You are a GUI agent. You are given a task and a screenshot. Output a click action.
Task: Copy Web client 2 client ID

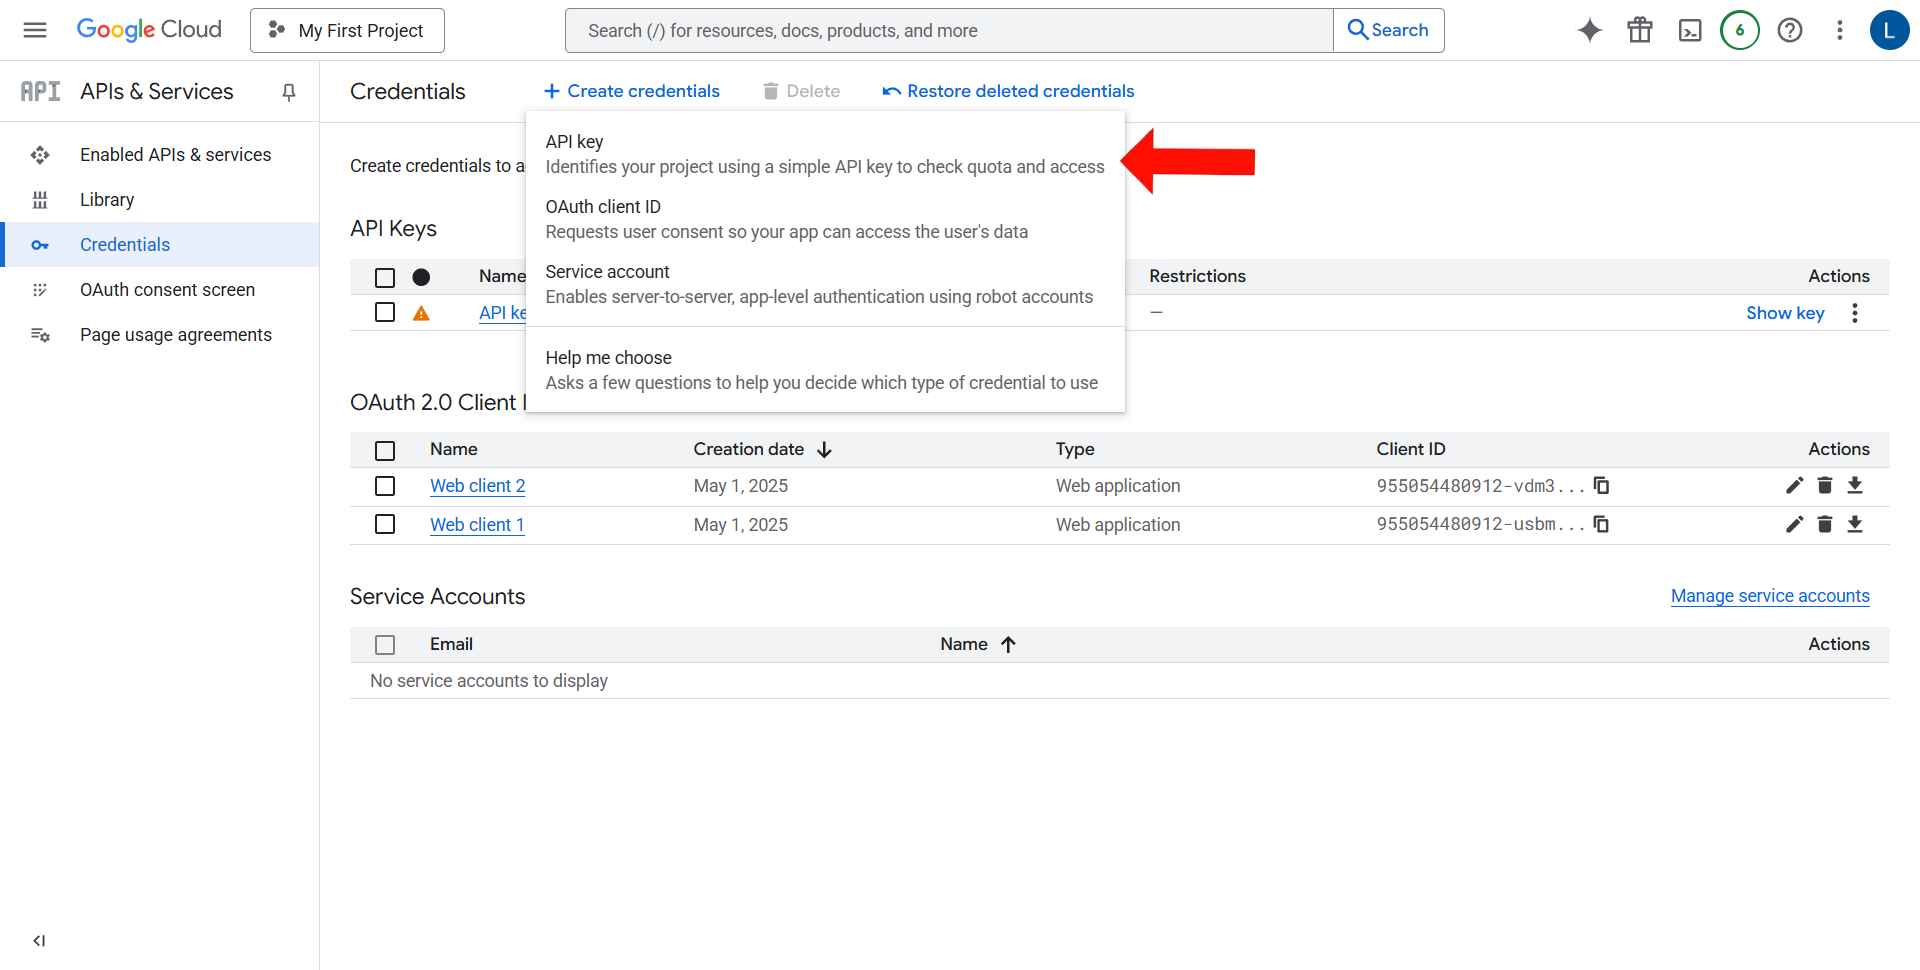1601,486
